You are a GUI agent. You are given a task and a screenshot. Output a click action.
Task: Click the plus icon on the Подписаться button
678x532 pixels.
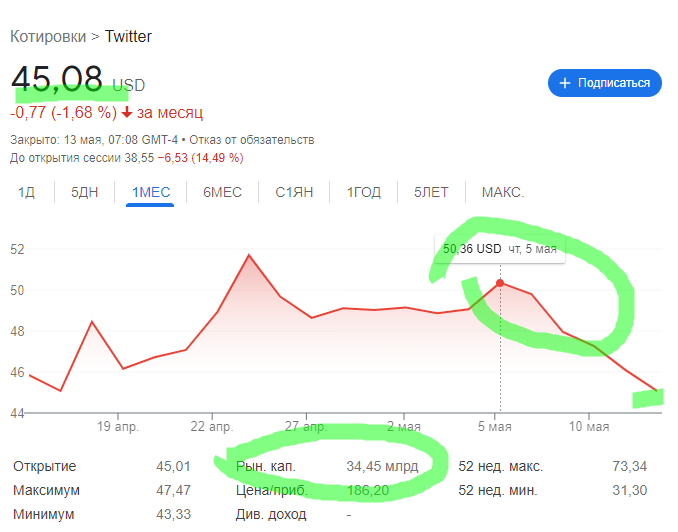click(565, 83)
